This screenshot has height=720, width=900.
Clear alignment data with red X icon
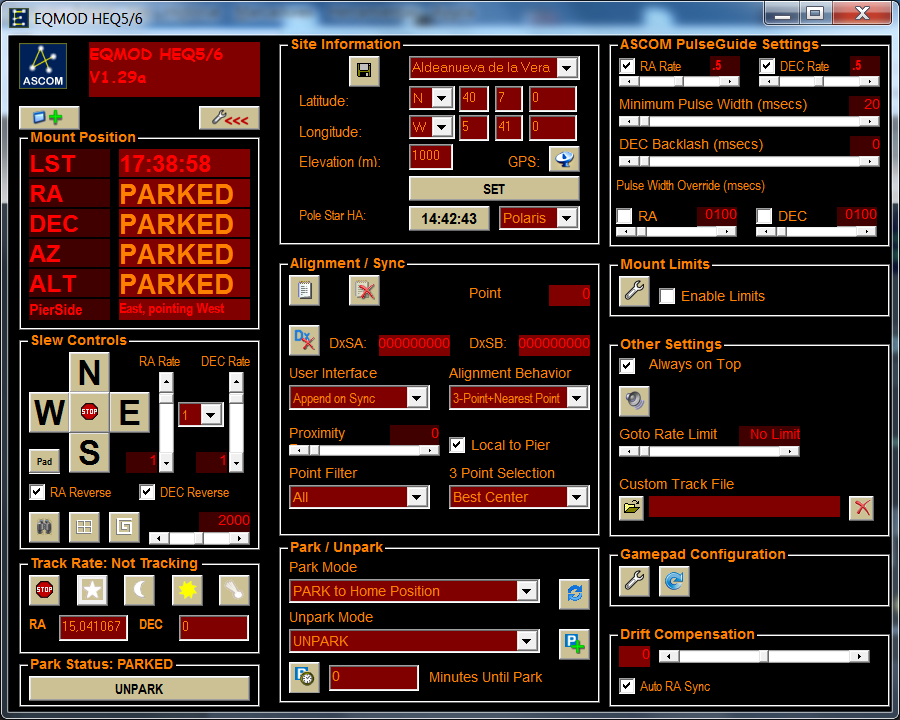[364, 290]
